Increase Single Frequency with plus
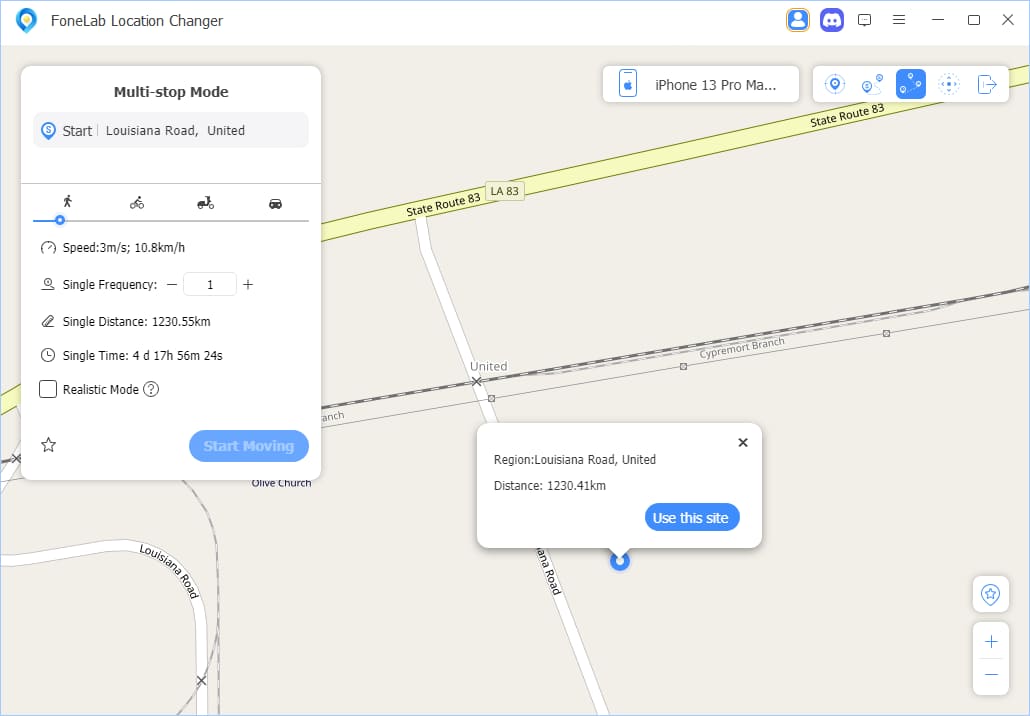Viewport: 1030px width, 716px height. pyautogui.click(x=248, y=284)
